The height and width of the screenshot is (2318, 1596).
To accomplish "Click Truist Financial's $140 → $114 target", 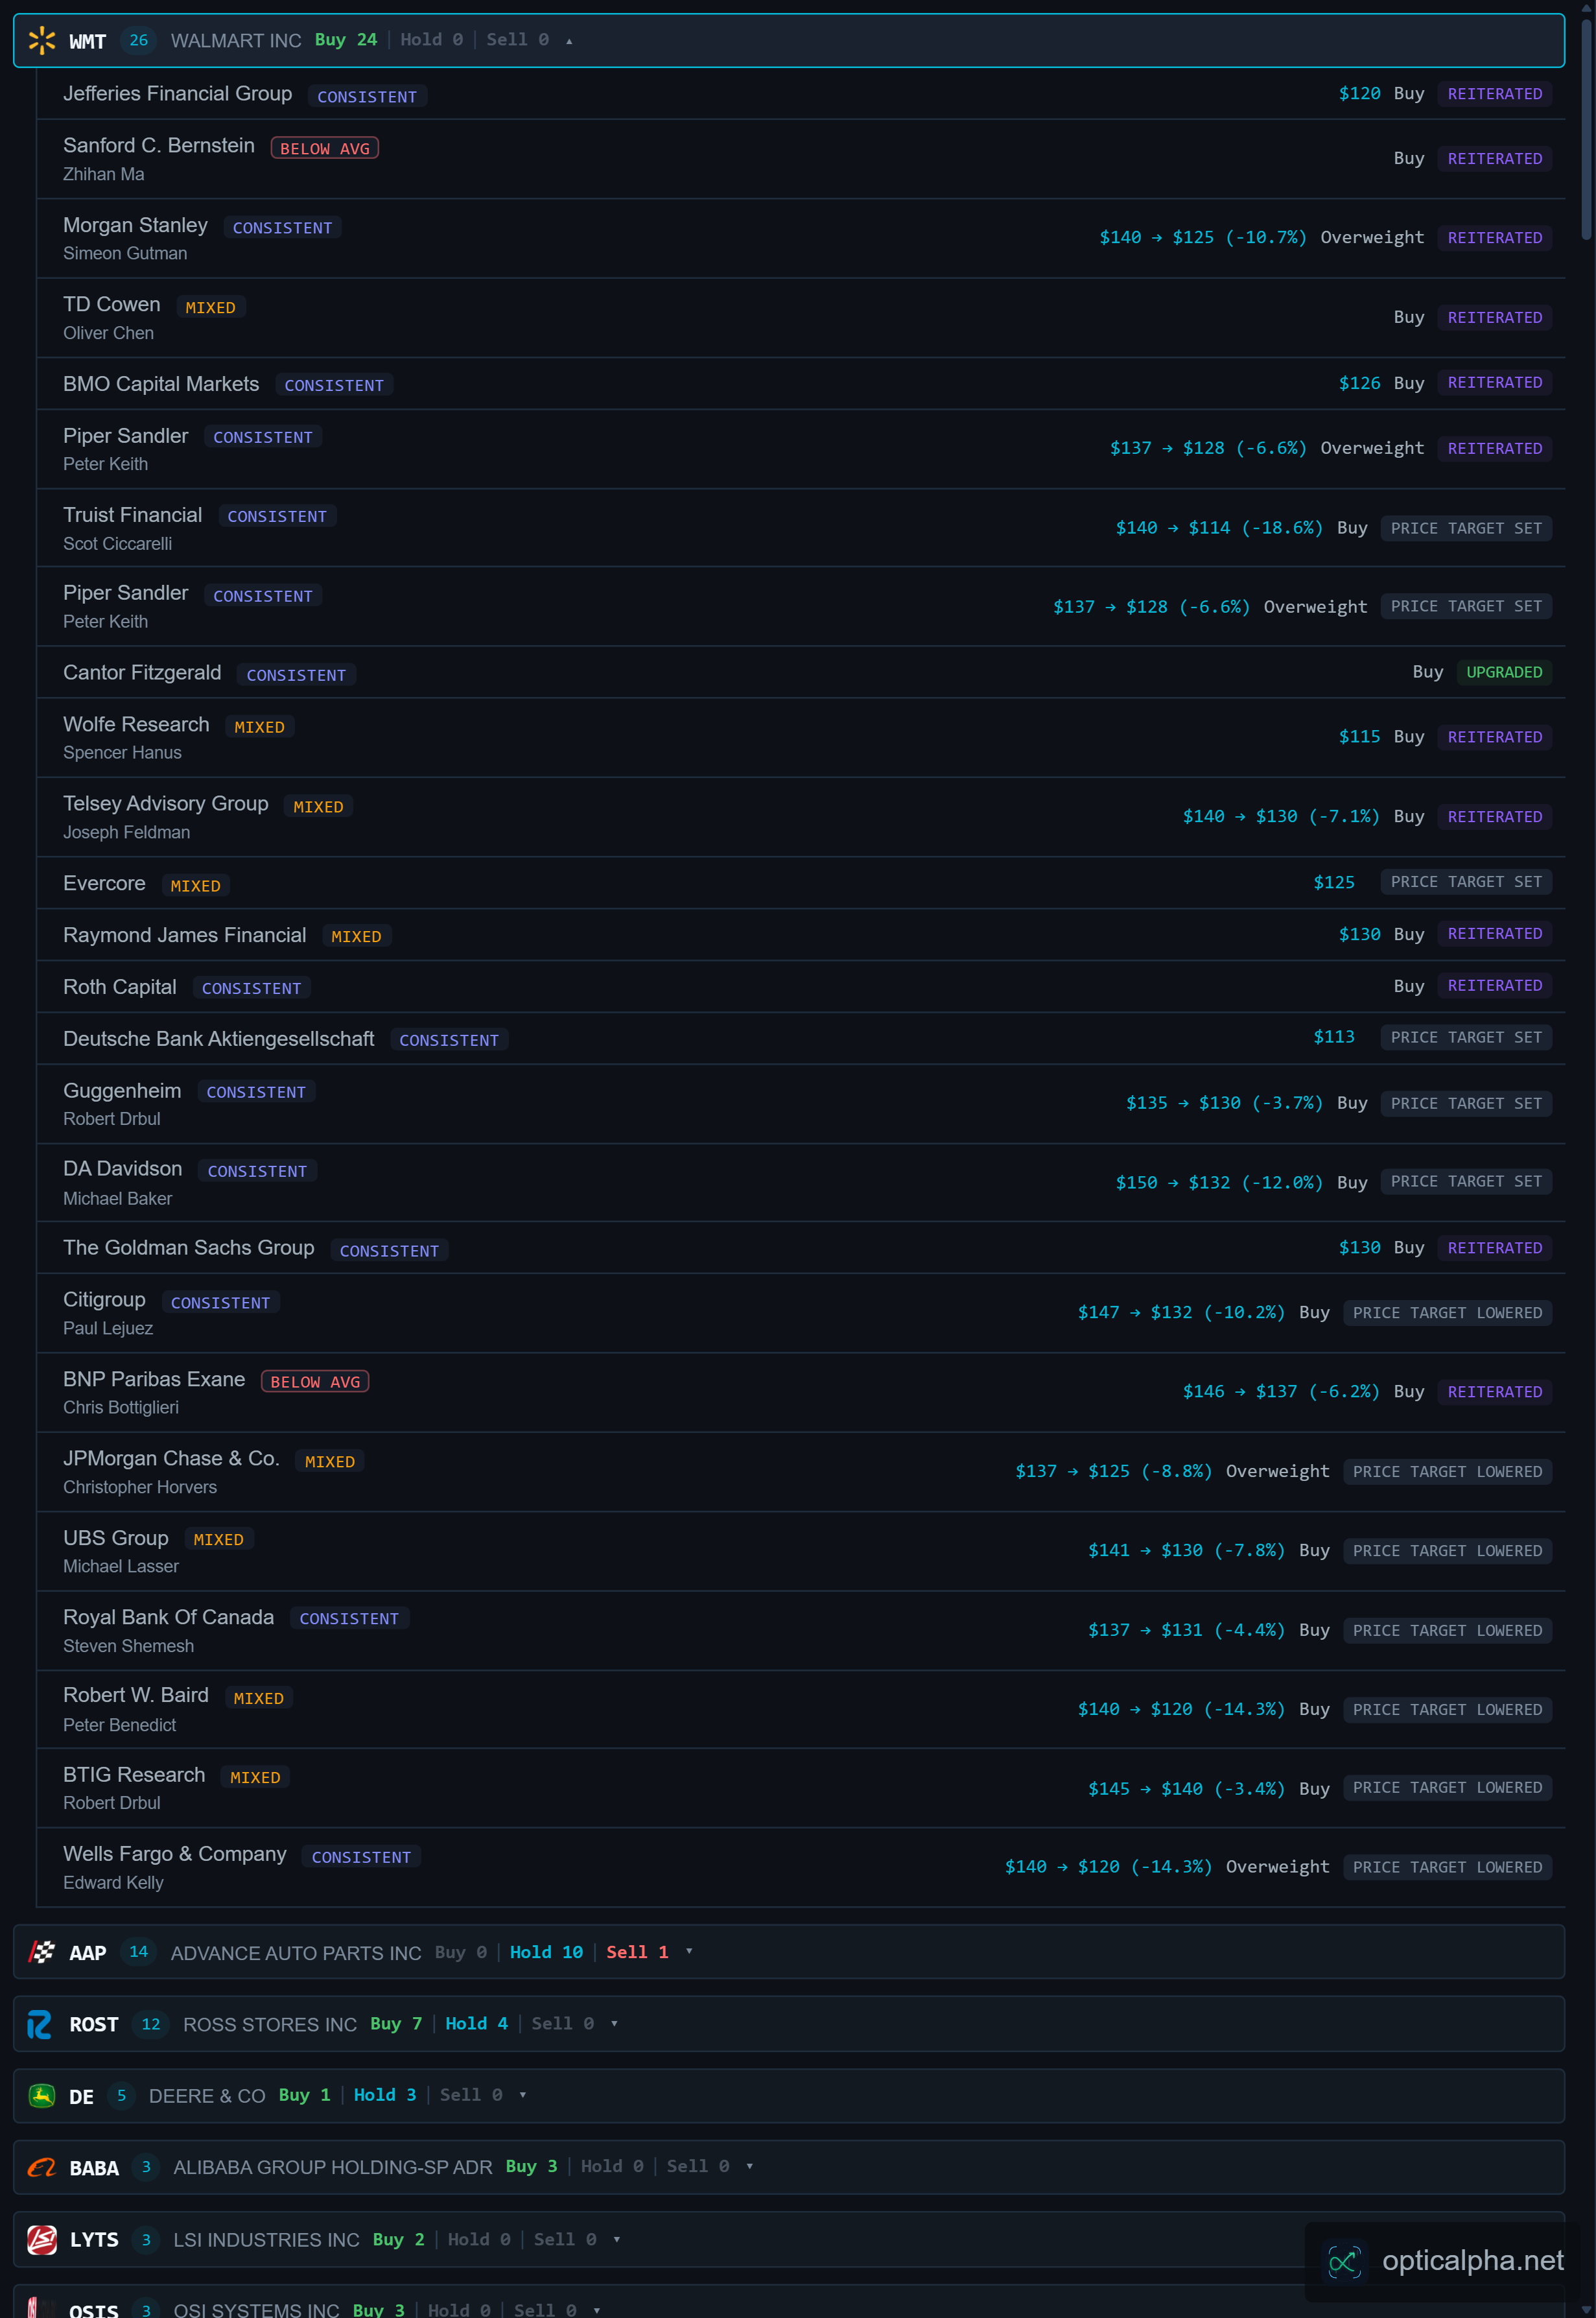I will [x=1218, y=528].
